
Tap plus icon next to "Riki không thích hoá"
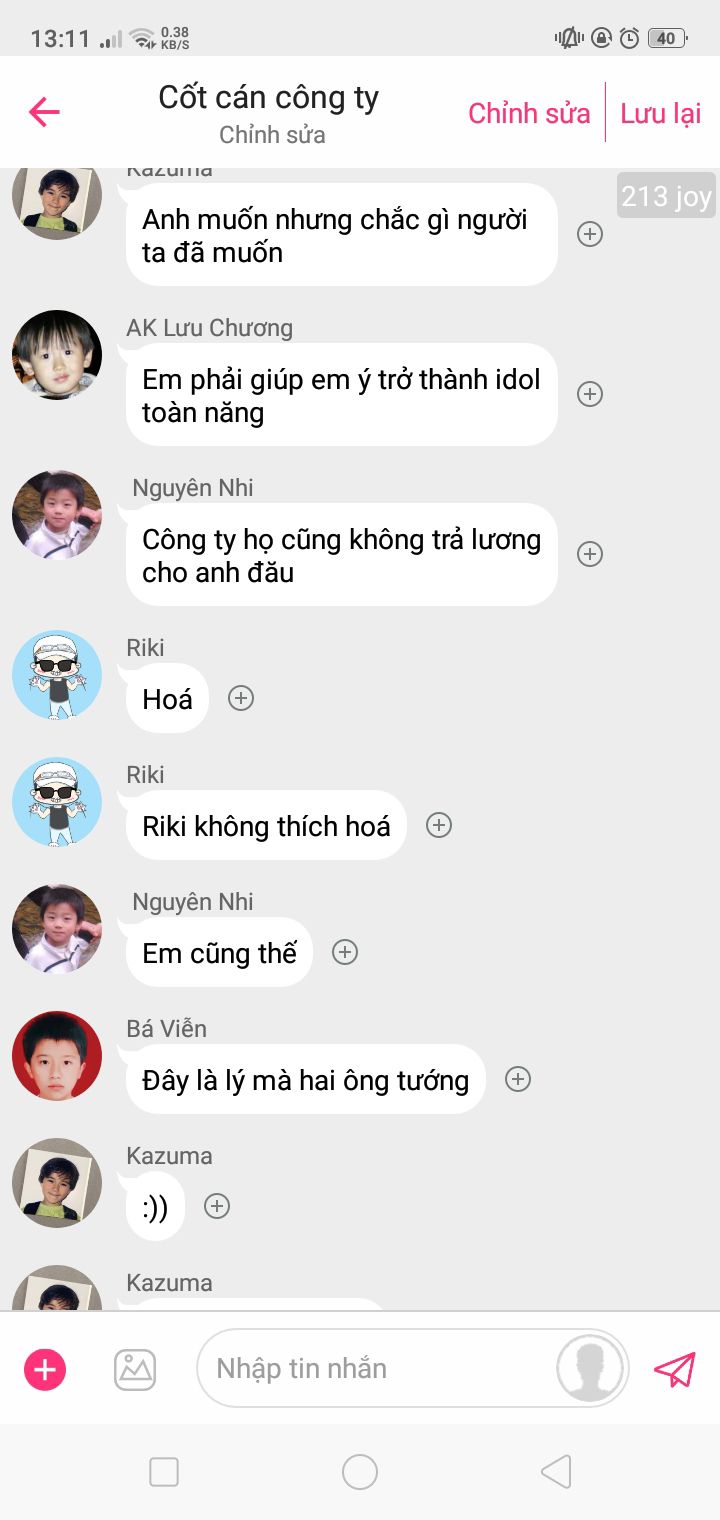coord(439,825)
